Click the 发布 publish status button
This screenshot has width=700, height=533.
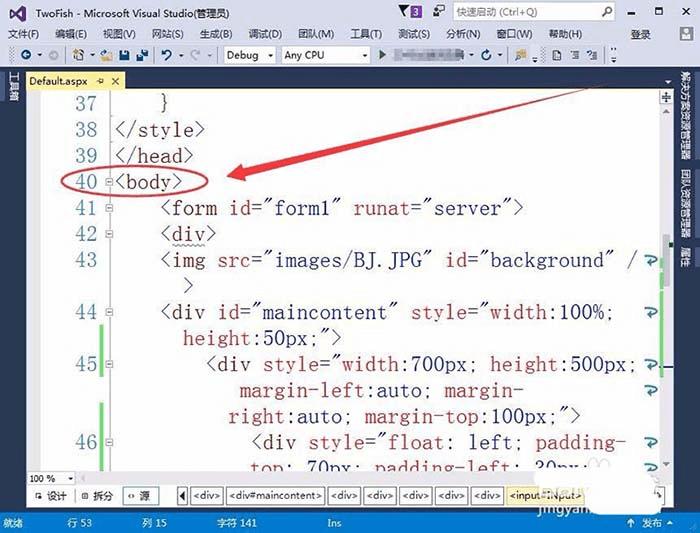pos(650,523)
